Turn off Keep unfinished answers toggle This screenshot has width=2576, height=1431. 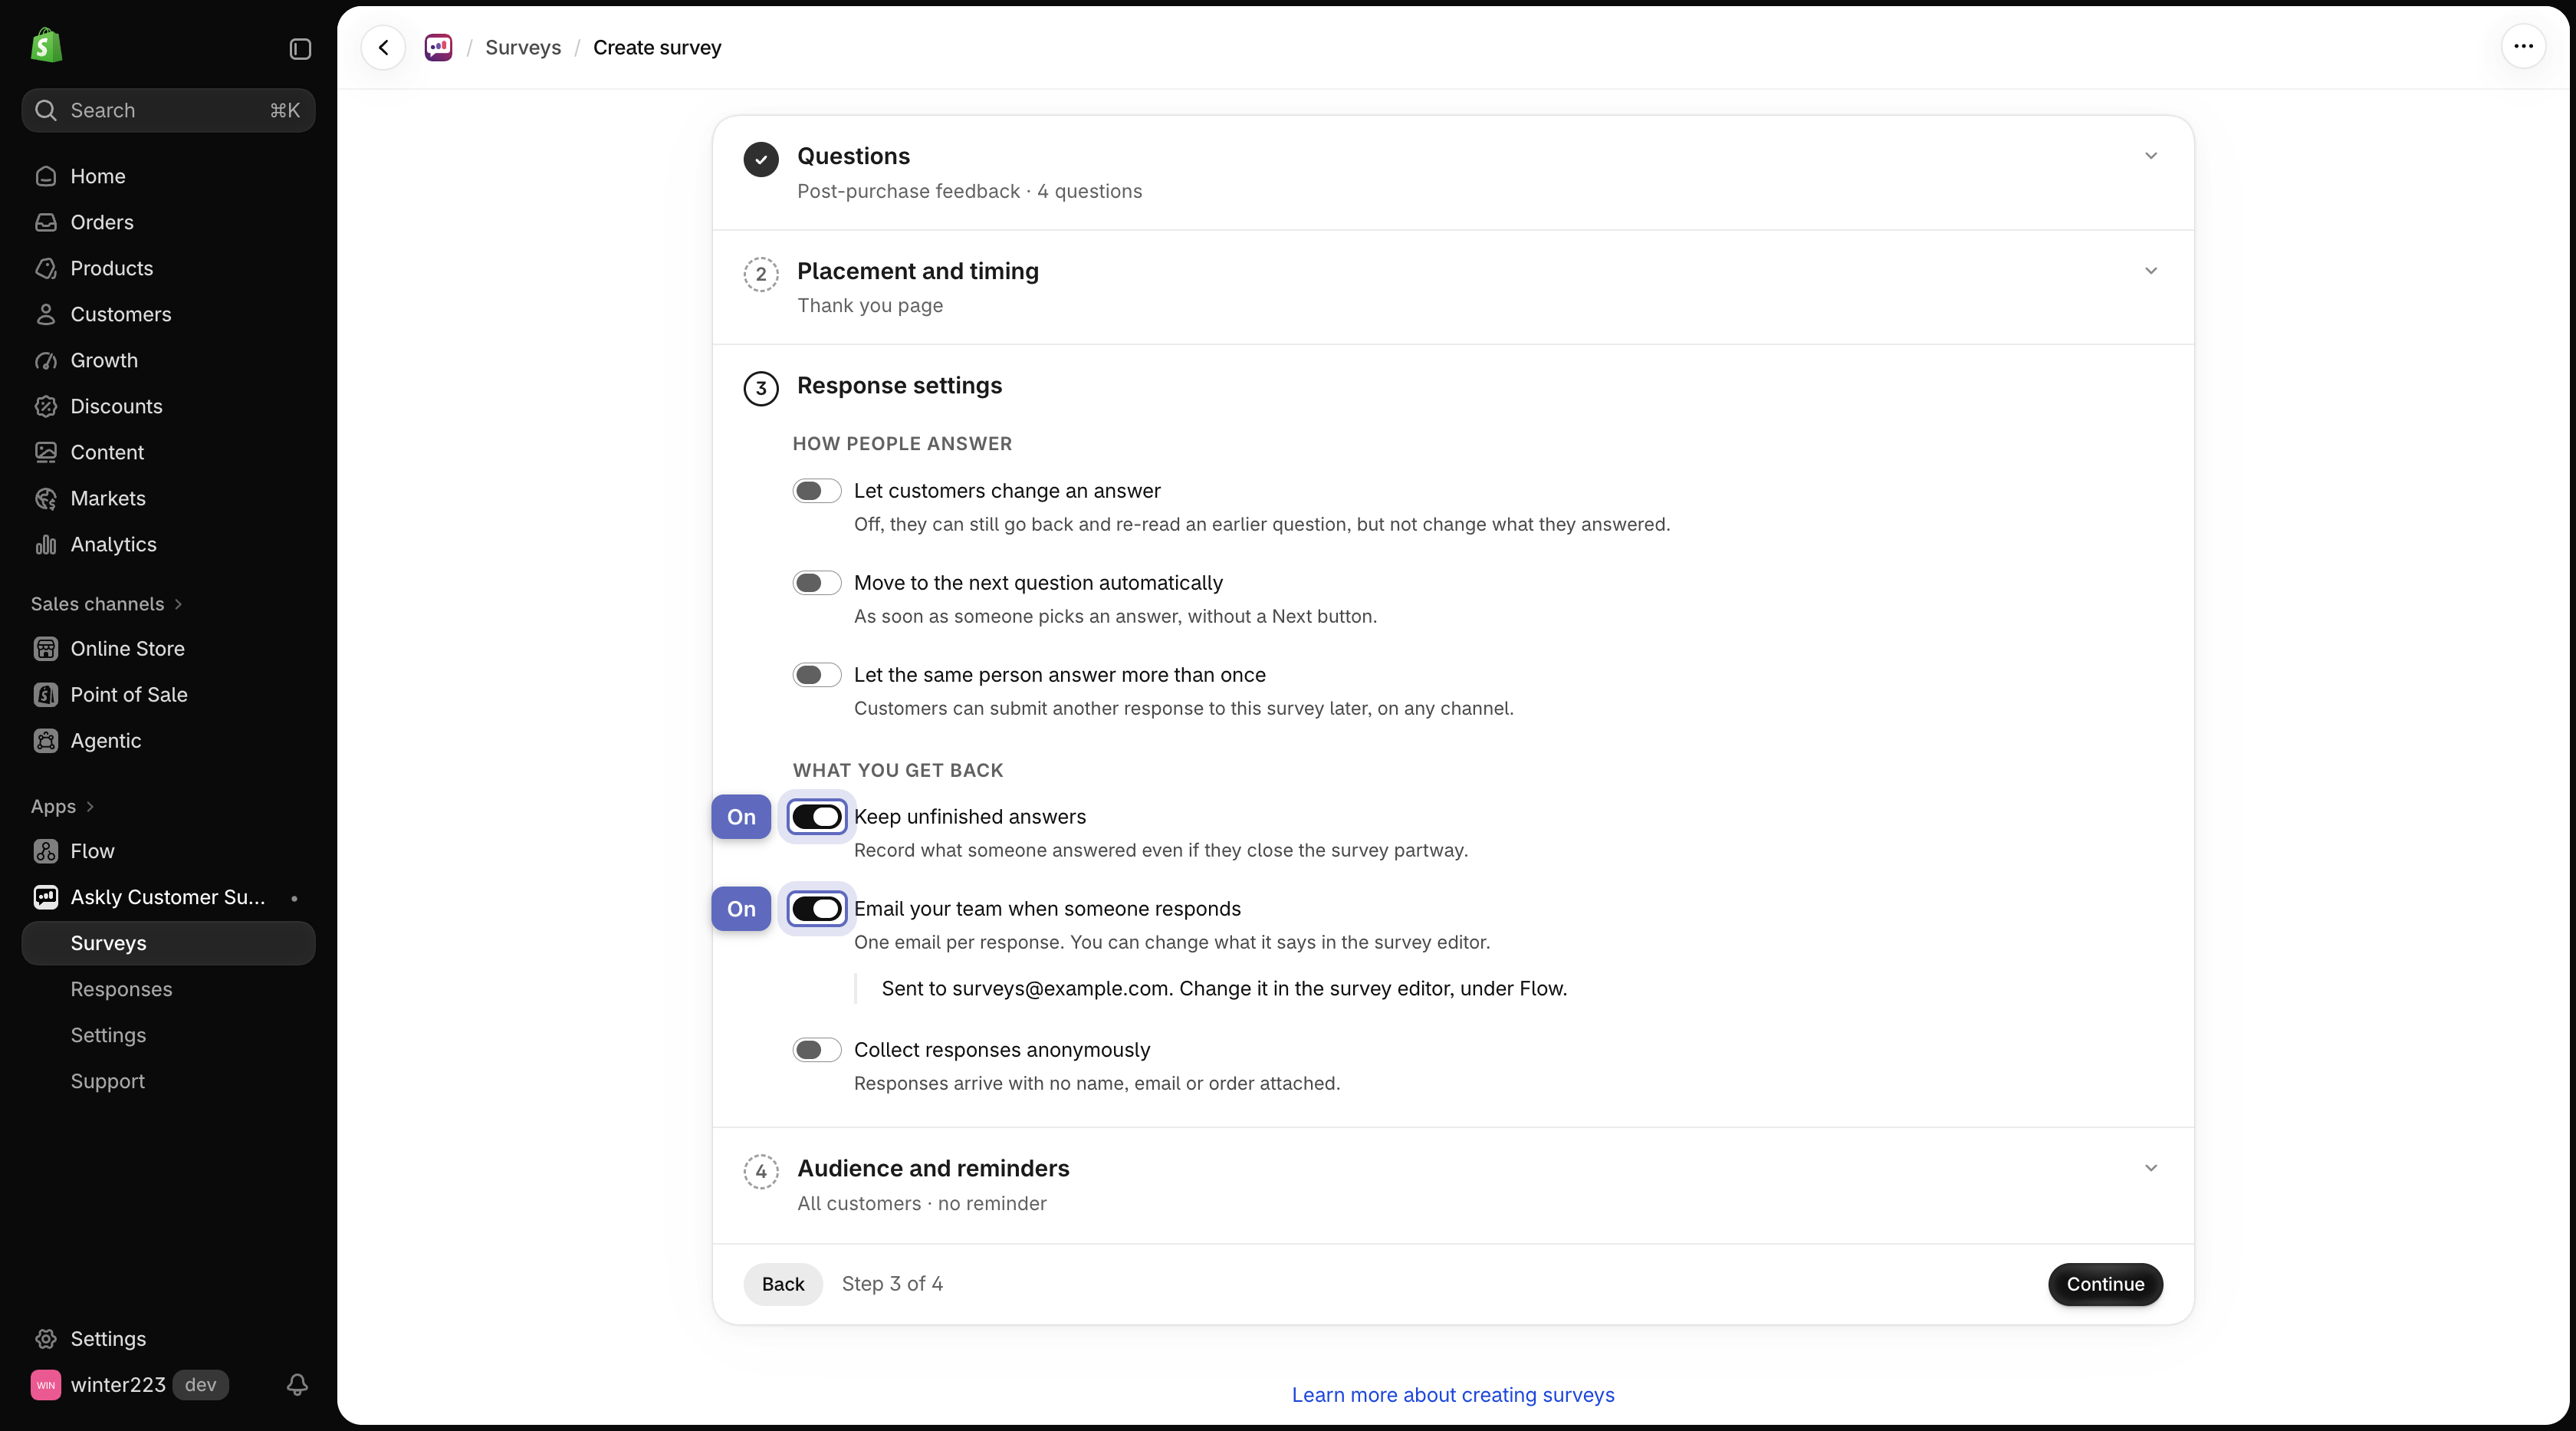coord(817,817)
